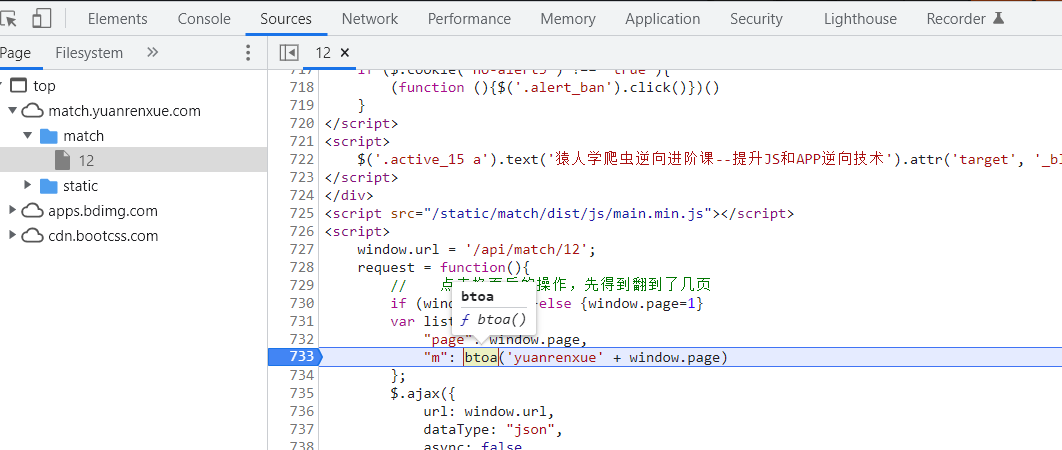
Task: Click the top frame window icon
Action: tap(20, 85)
